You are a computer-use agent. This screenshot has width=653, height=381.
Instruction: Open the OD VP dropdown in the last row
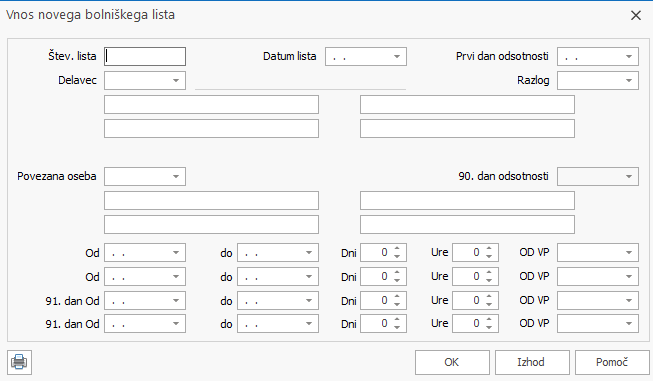point(629,324)
